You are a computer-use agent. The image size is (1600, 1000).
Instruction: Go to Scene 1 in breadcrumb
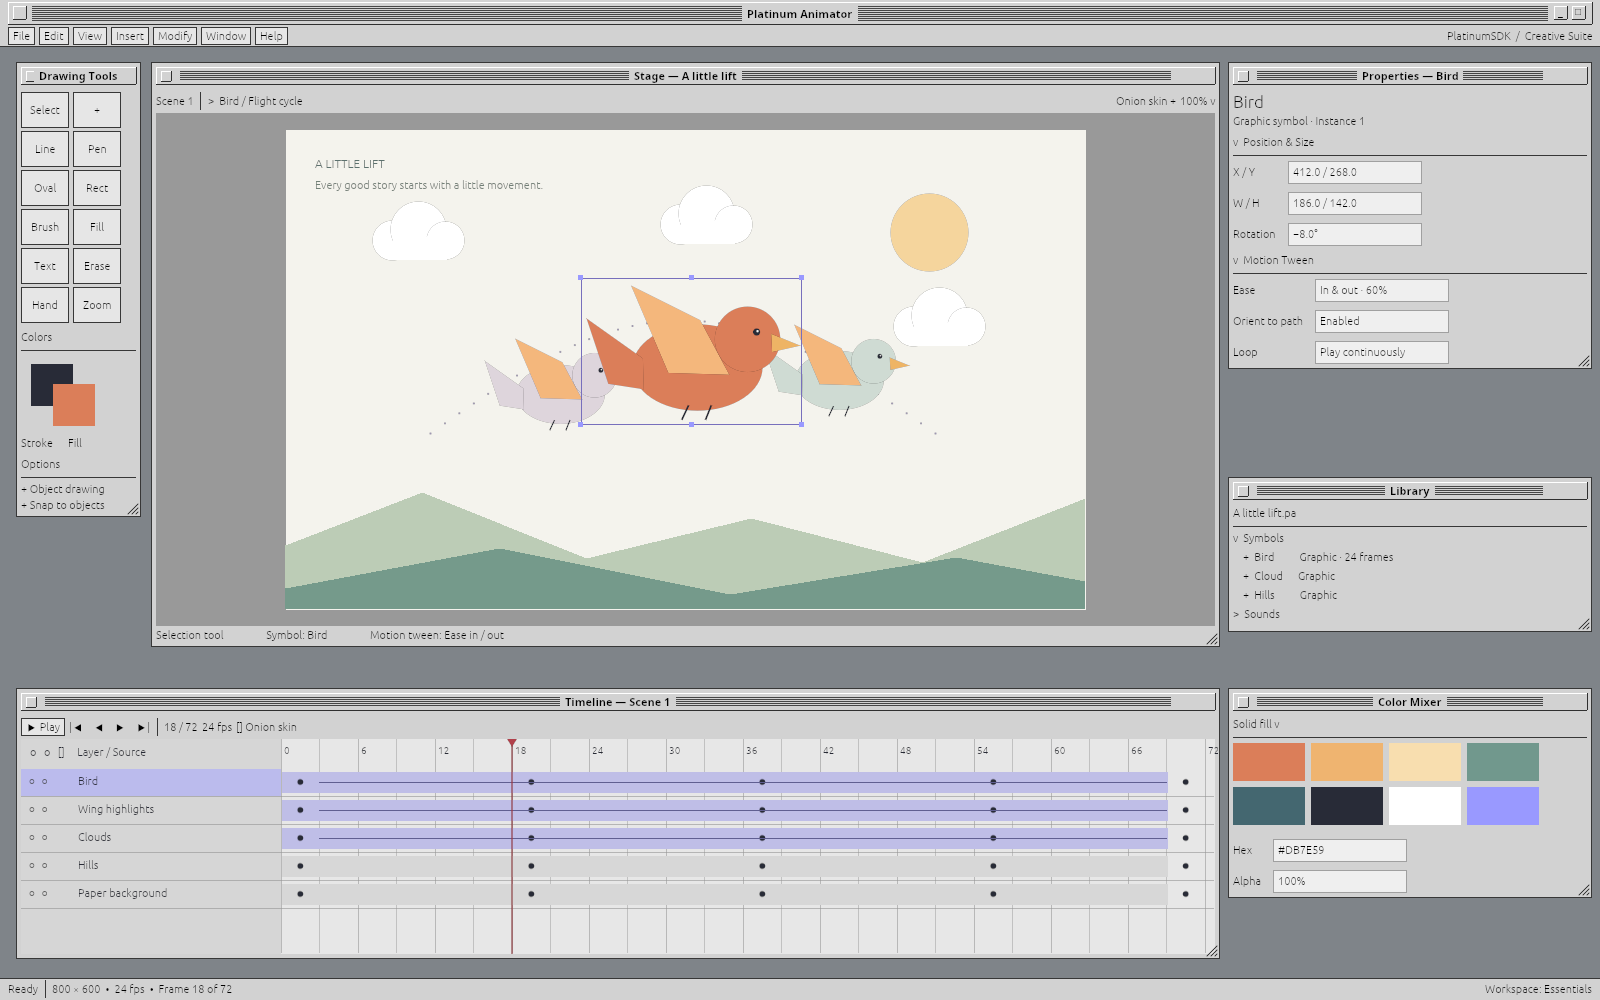(x=174, y=101)
